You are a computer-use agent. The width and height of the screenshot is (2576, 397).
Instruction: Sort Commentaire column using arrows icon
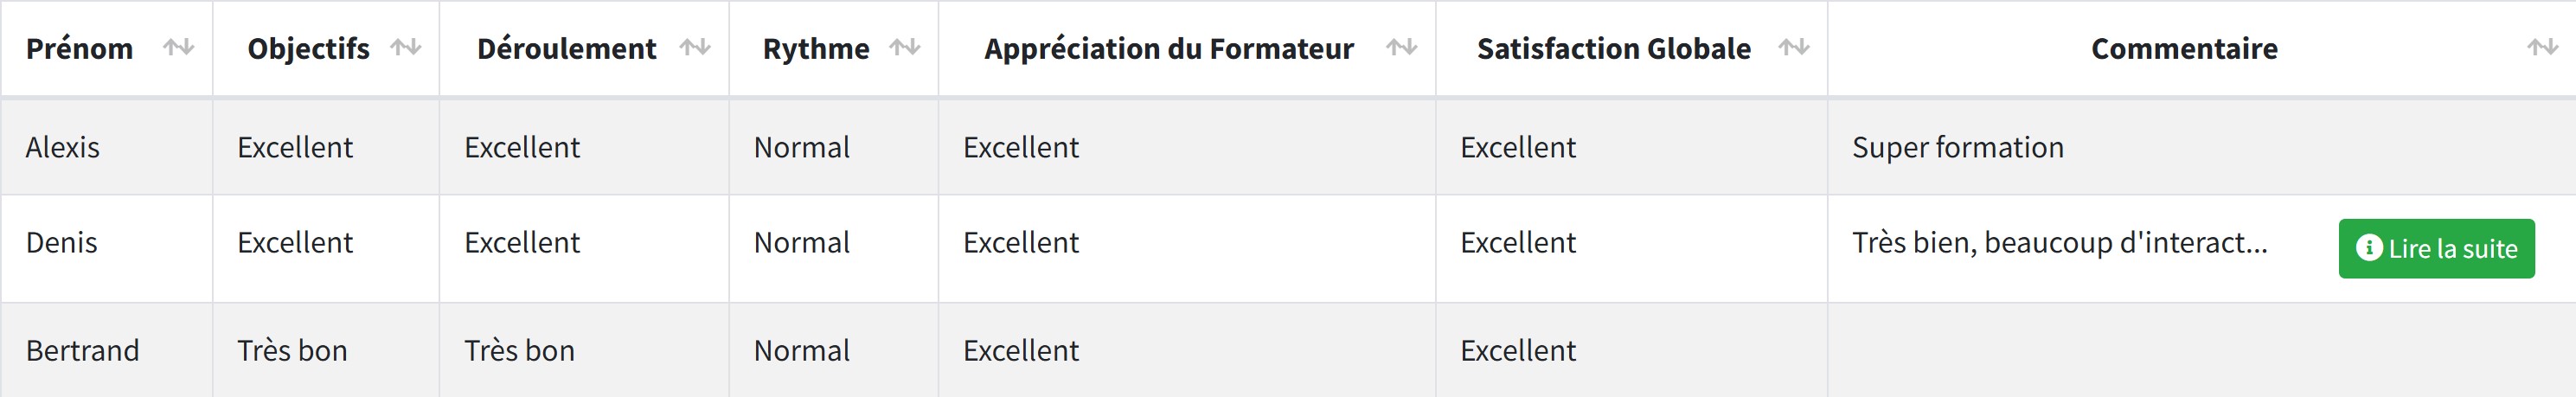[2543, 47]
